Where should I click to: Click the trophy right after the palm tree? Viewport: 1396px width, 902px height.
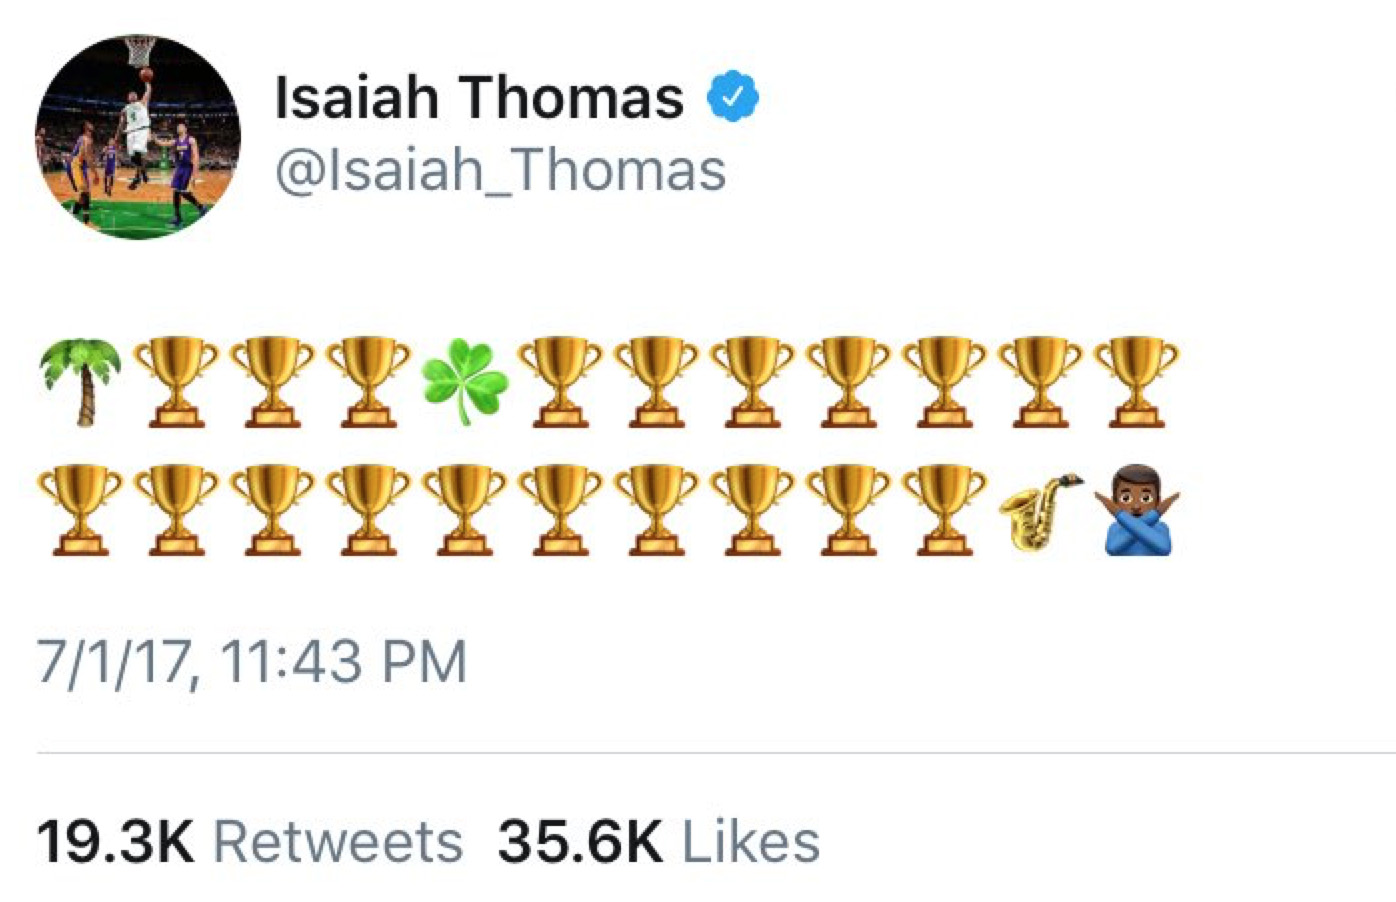[176, 382]
